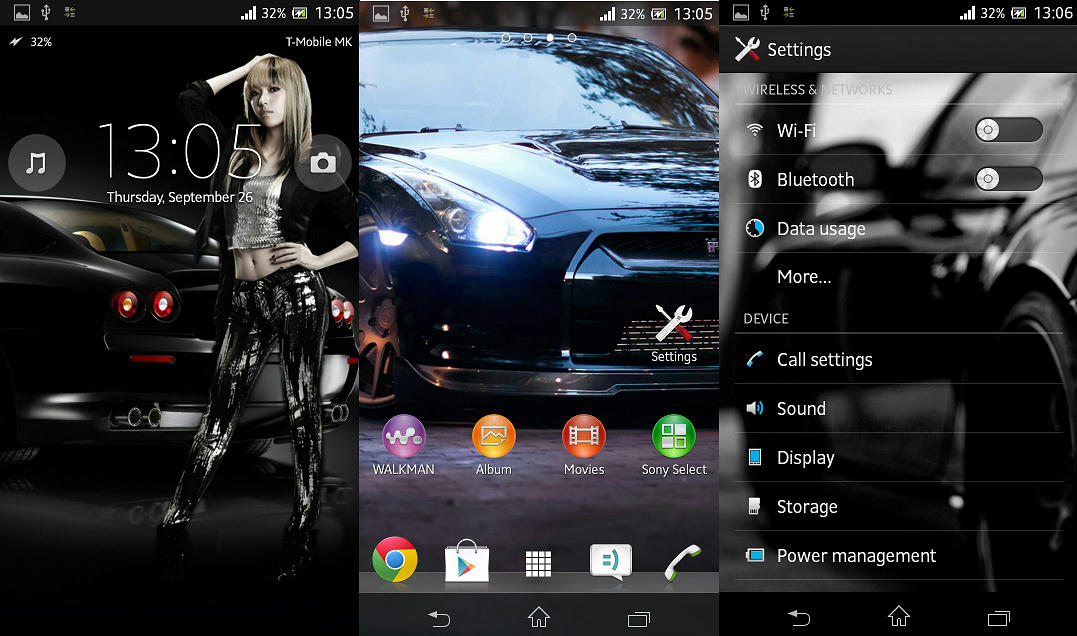Tap picture notification icon on Settings screen

741,13
